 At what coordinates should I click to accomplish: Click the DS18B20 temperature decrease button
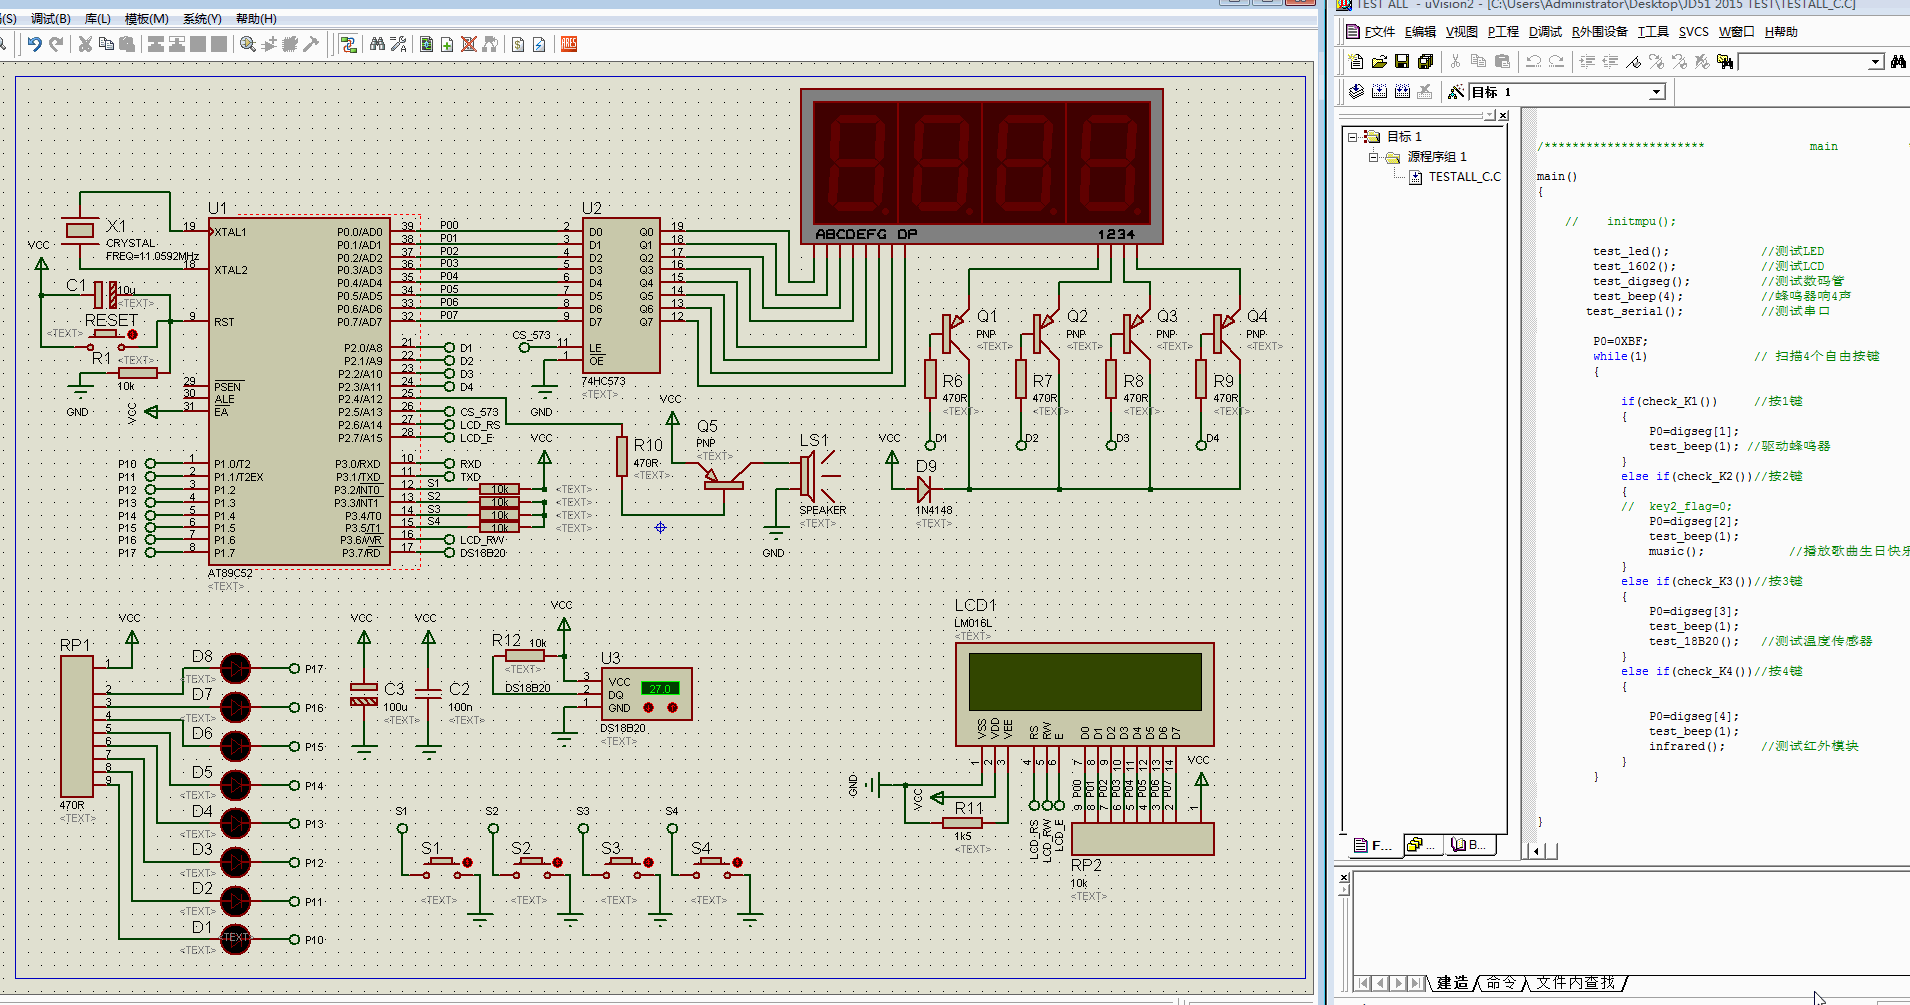click(648, 708)
